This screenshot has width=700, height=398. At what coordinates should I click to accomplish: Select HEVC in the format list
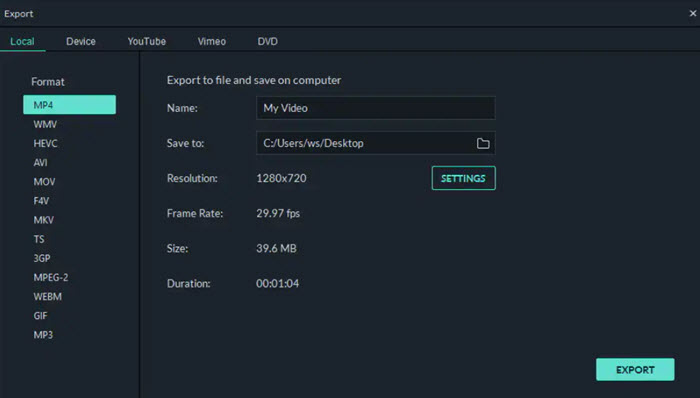[x=46, y=144]
